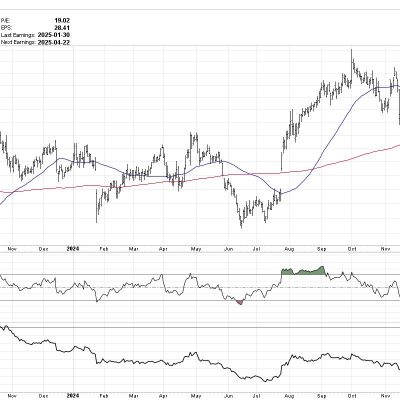400x400 pixels.
Task: Click the June price low bar
Action: [x=241, y=221]
